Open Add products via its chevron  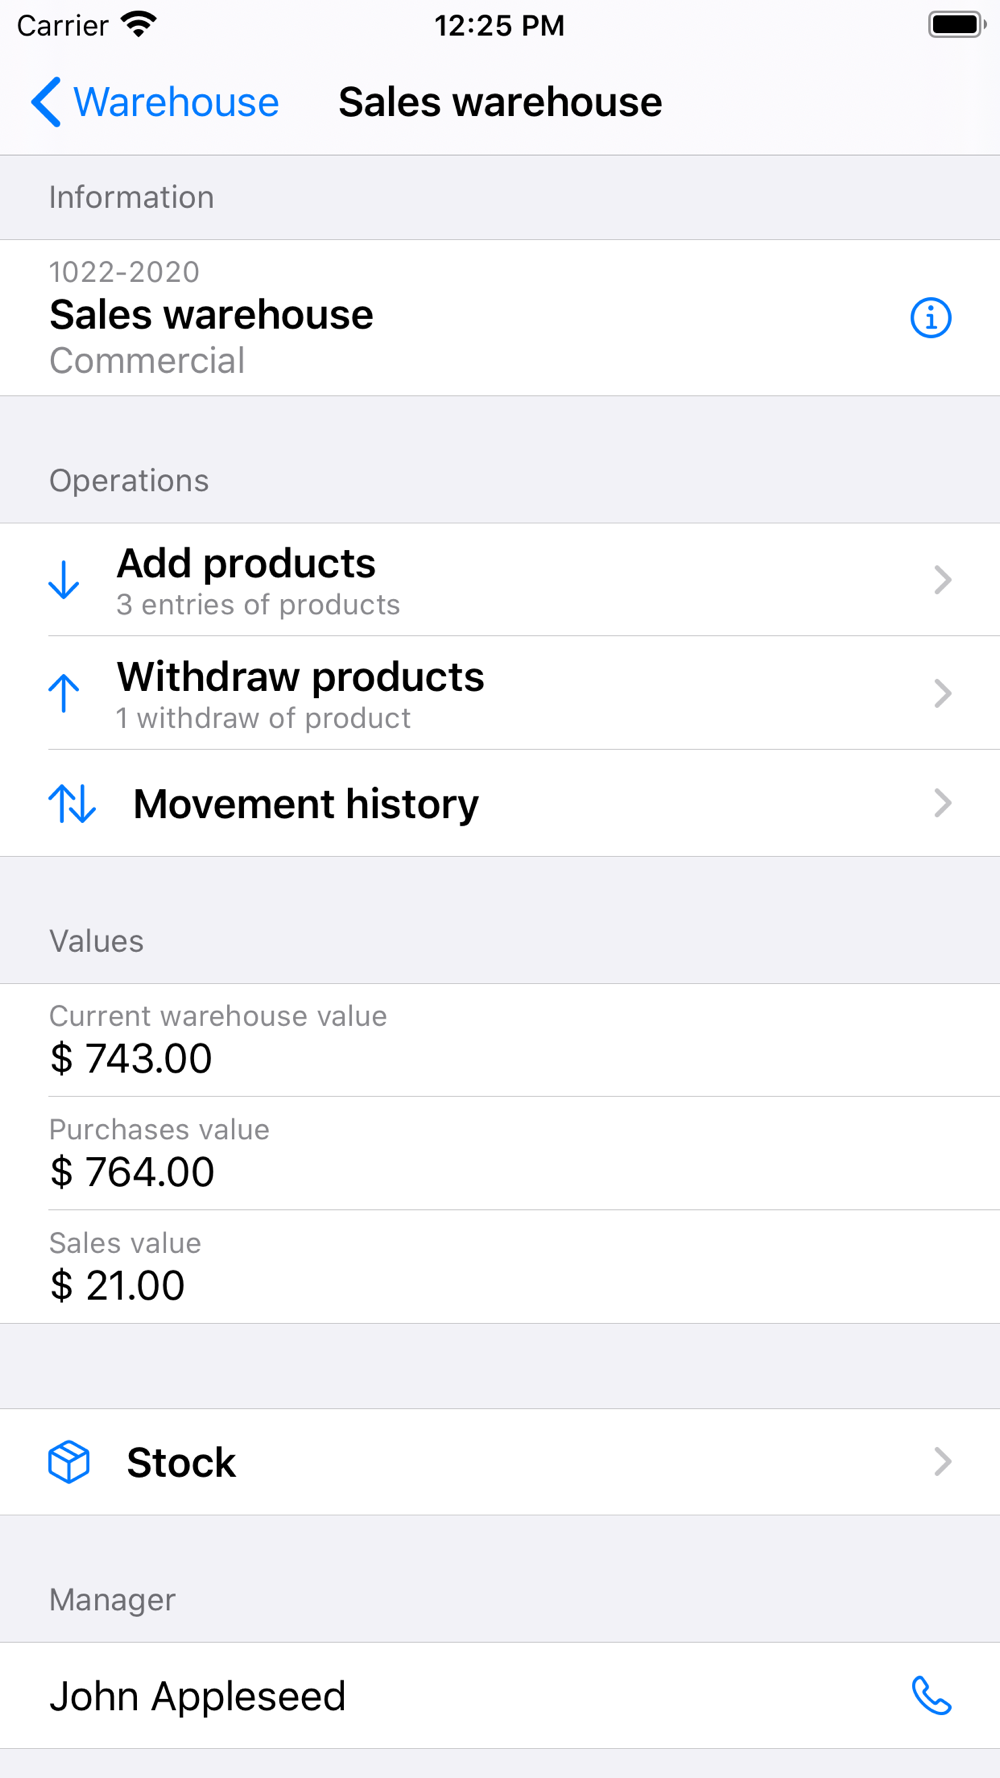click(x=942, y=580)
